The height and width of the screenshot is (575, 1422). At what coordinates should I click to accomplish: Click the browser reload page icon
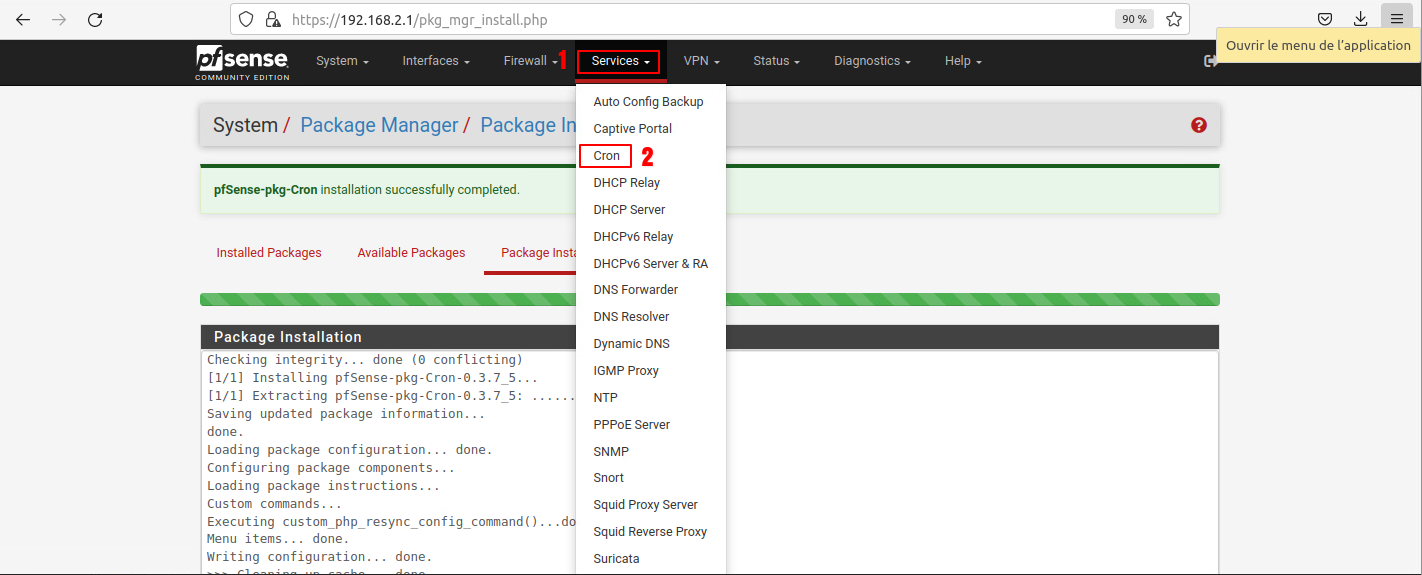(x=95, y=19)
